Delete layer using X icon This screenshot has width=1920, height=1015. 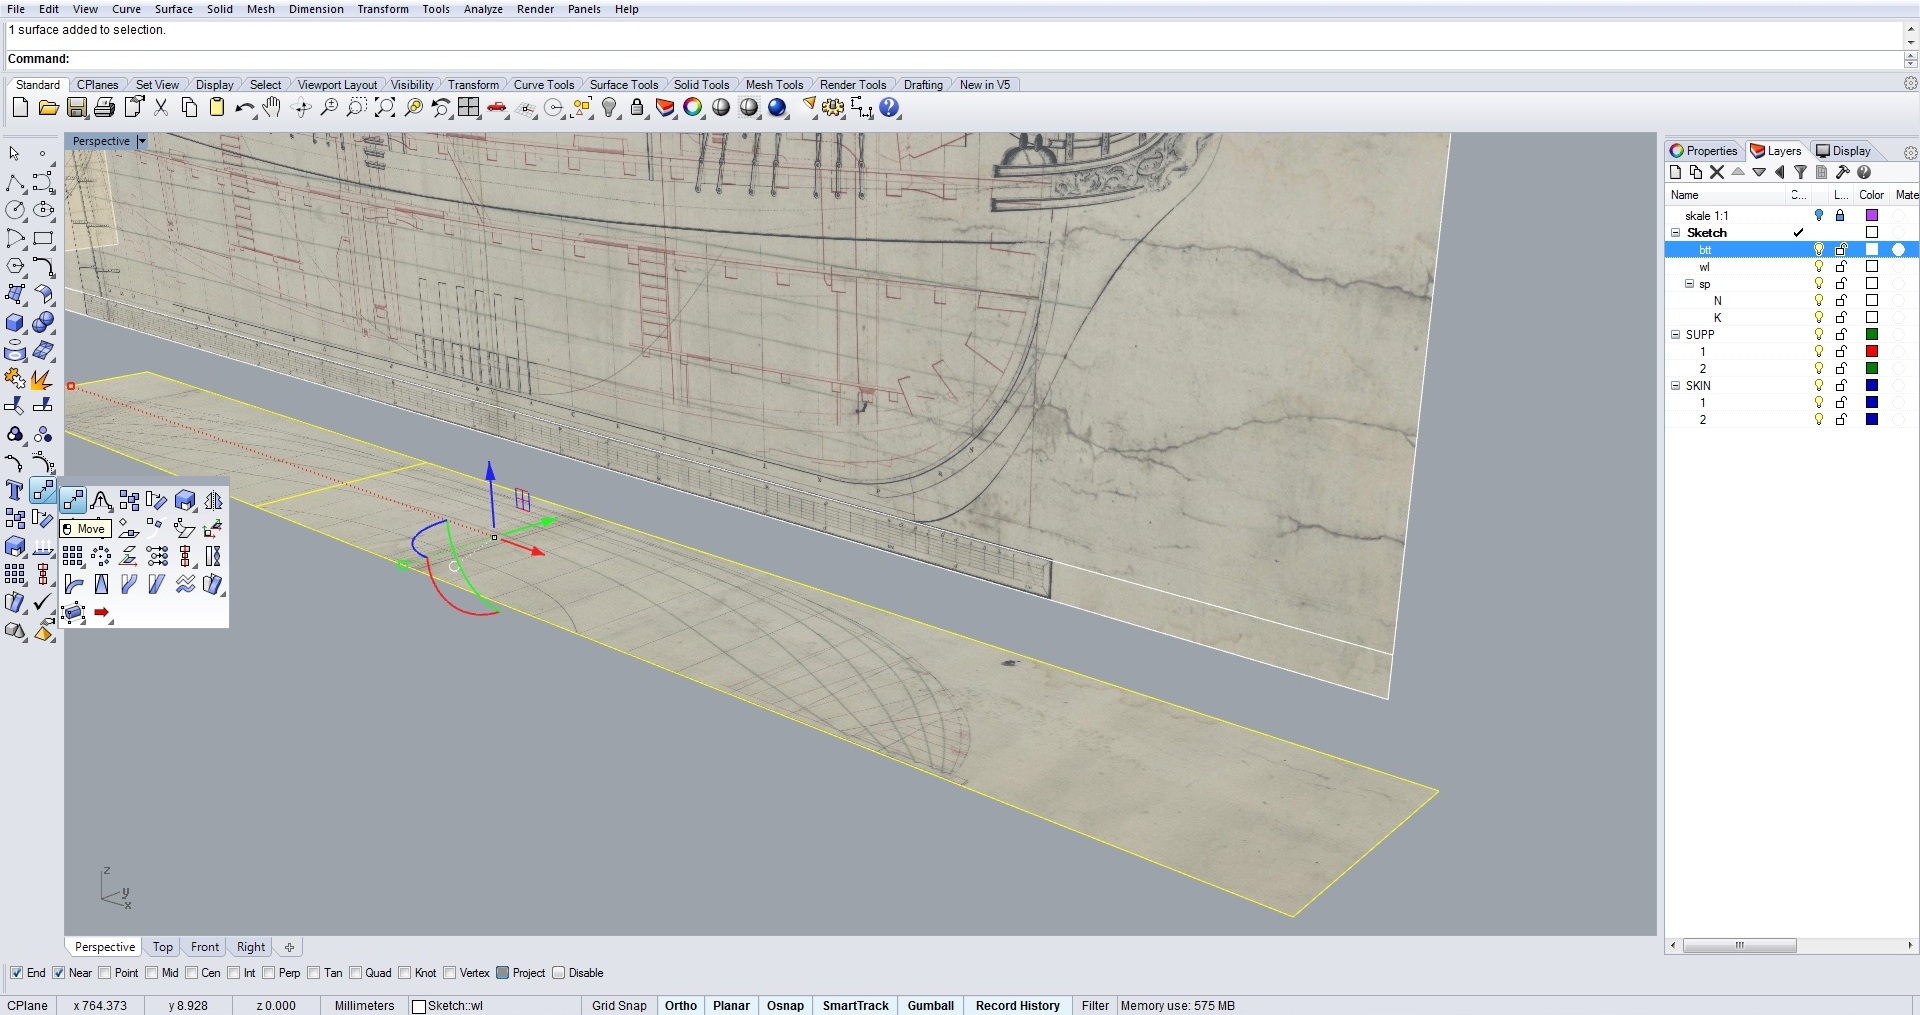[x=1717, y=172]
